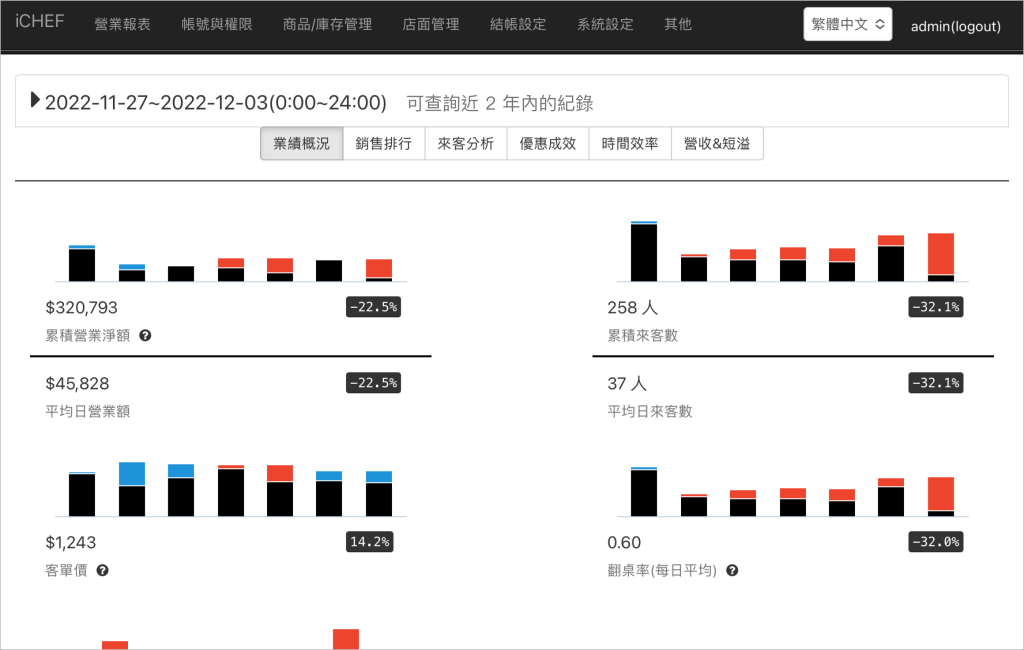The height and width of the screenshot is (650, 1024).
Task: Open the 結帳設定 menu
Action: [x=519, y=24]
